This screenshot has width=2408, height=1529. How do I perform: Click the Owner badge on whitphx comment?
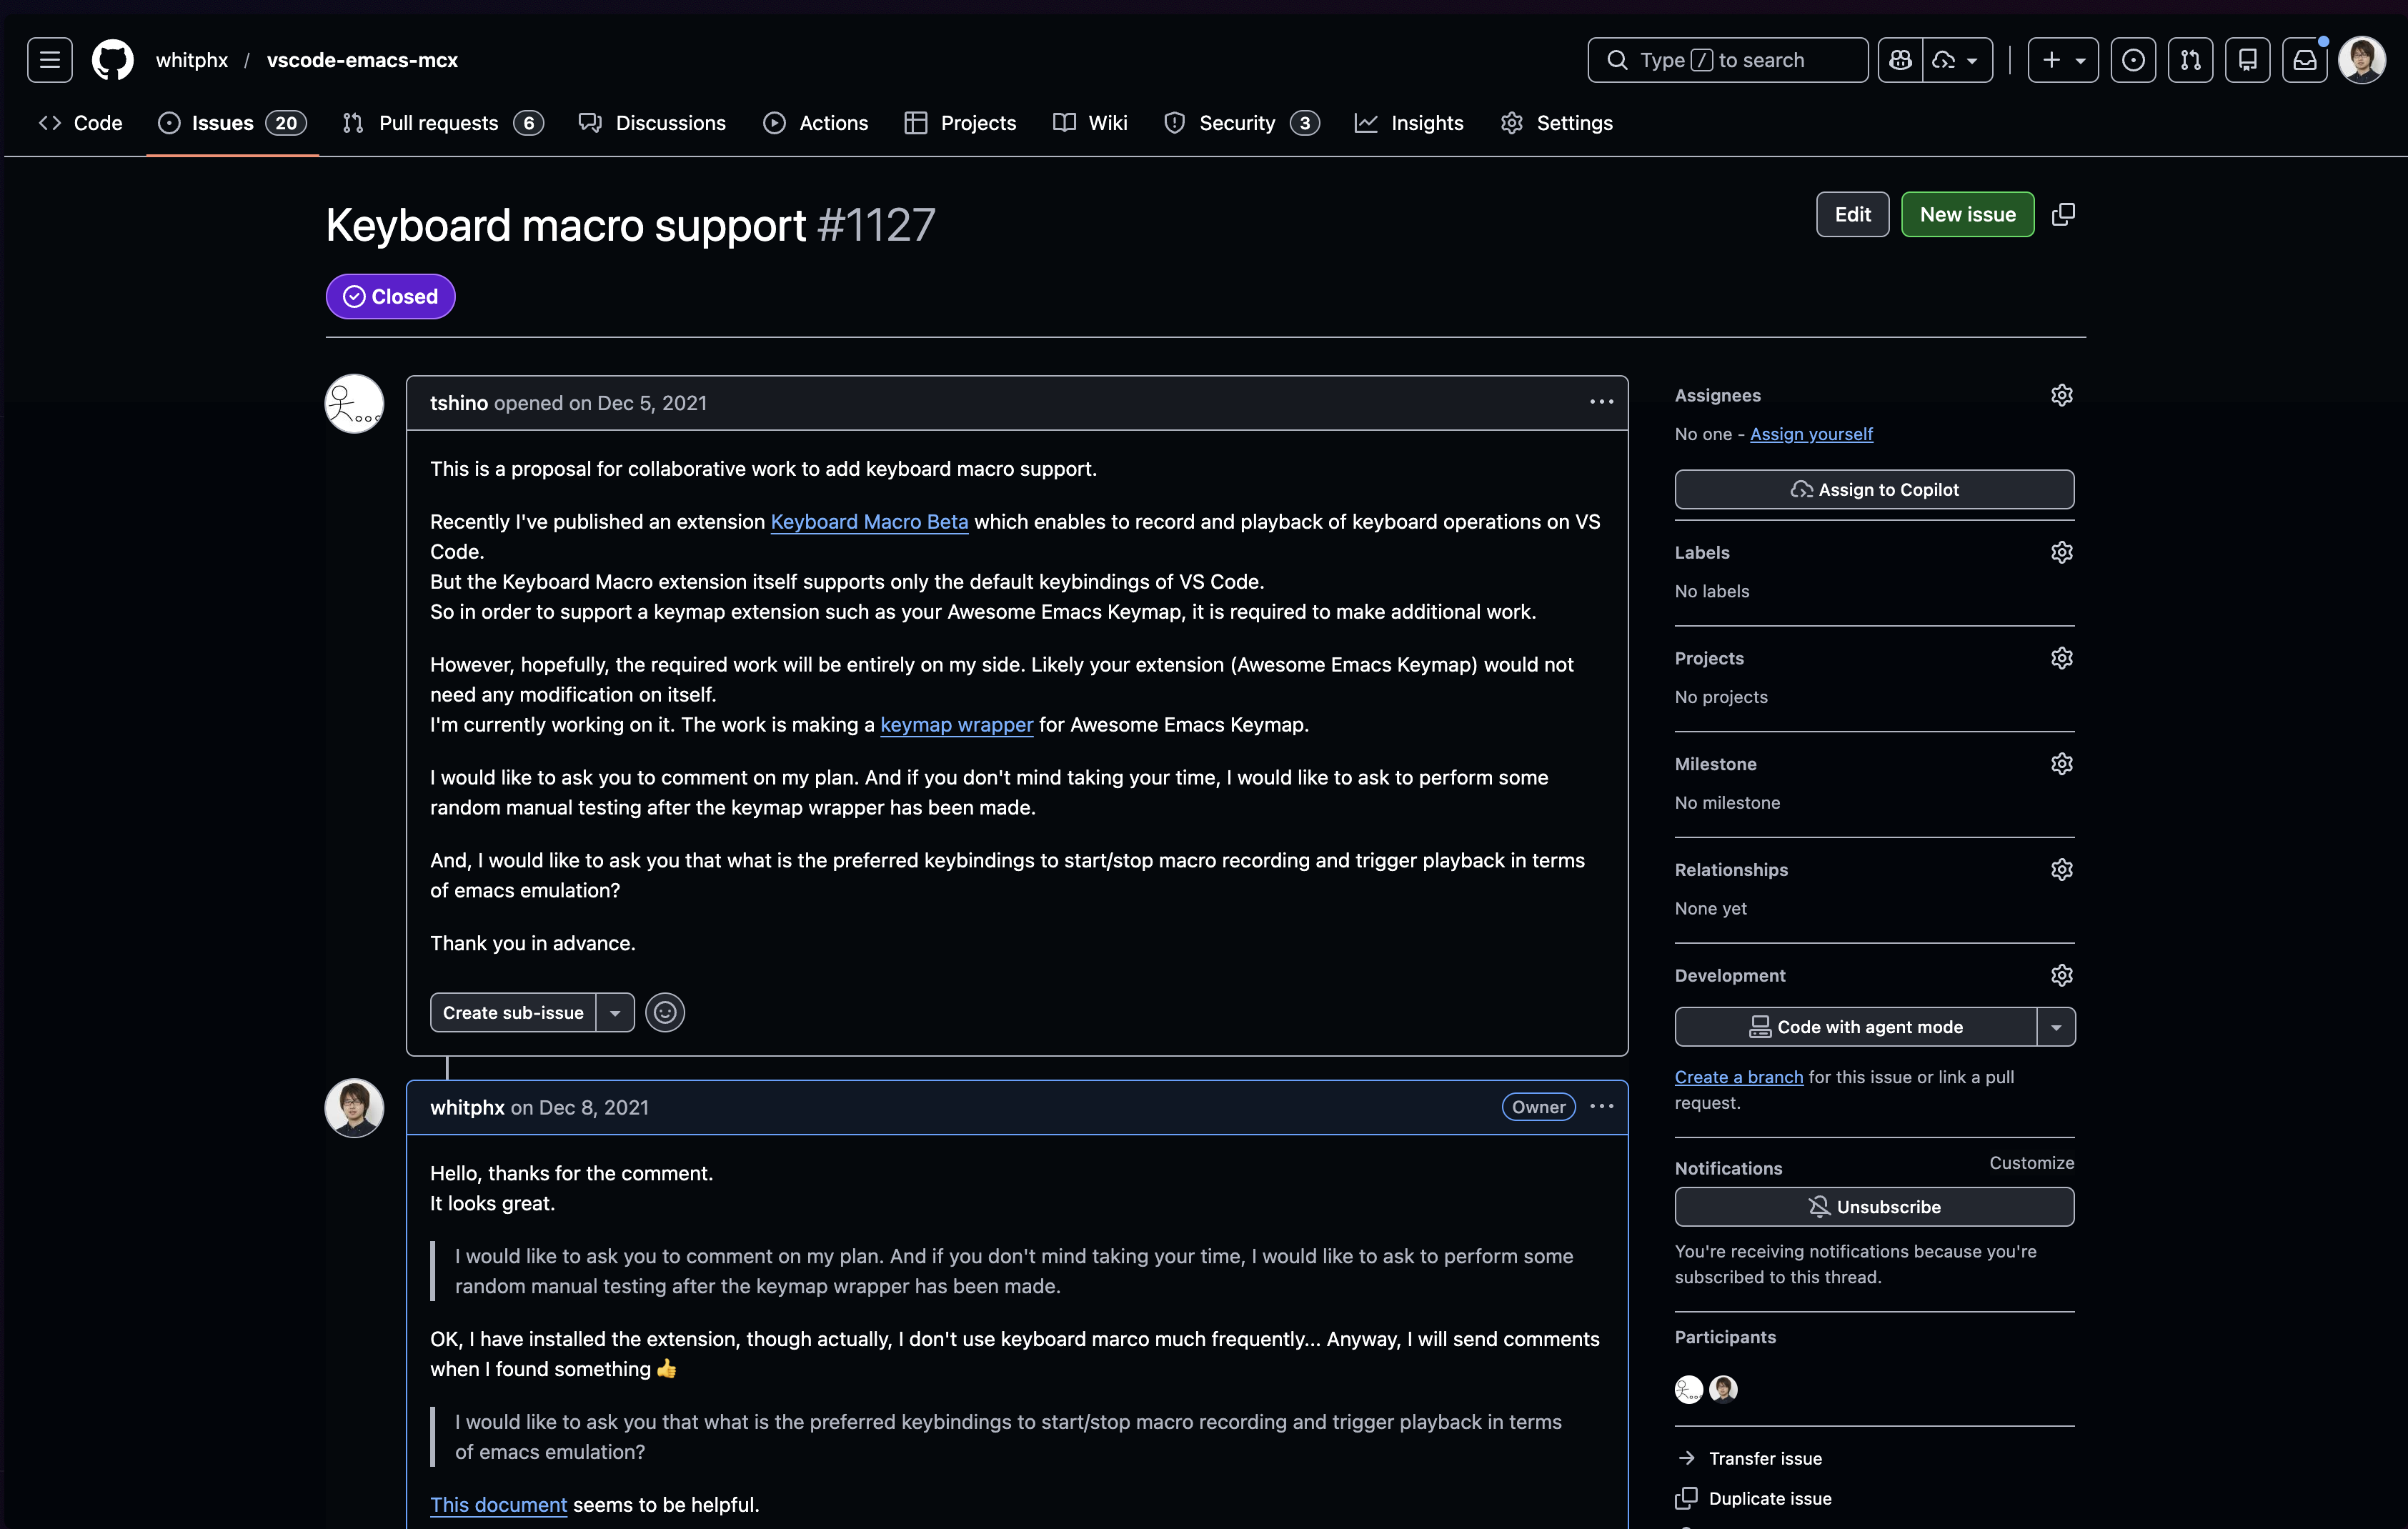[x=1538, y=1107]
